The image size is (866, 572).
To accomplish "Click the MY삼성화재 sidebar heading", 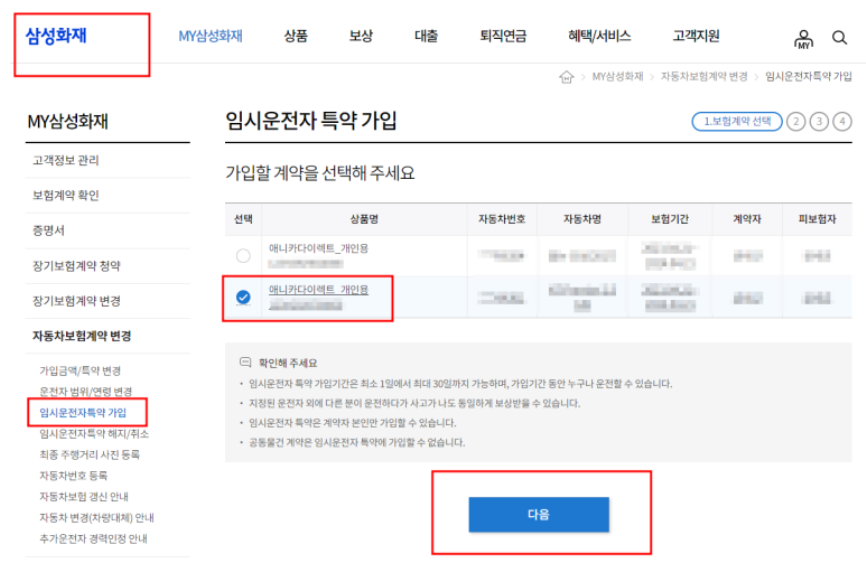I will 68,121.
